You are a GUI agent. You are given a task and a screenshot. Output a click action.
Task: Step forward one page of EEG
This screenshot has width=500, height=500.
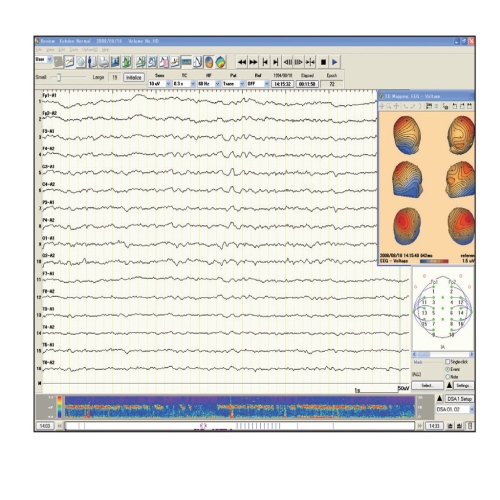pos(299,62)
